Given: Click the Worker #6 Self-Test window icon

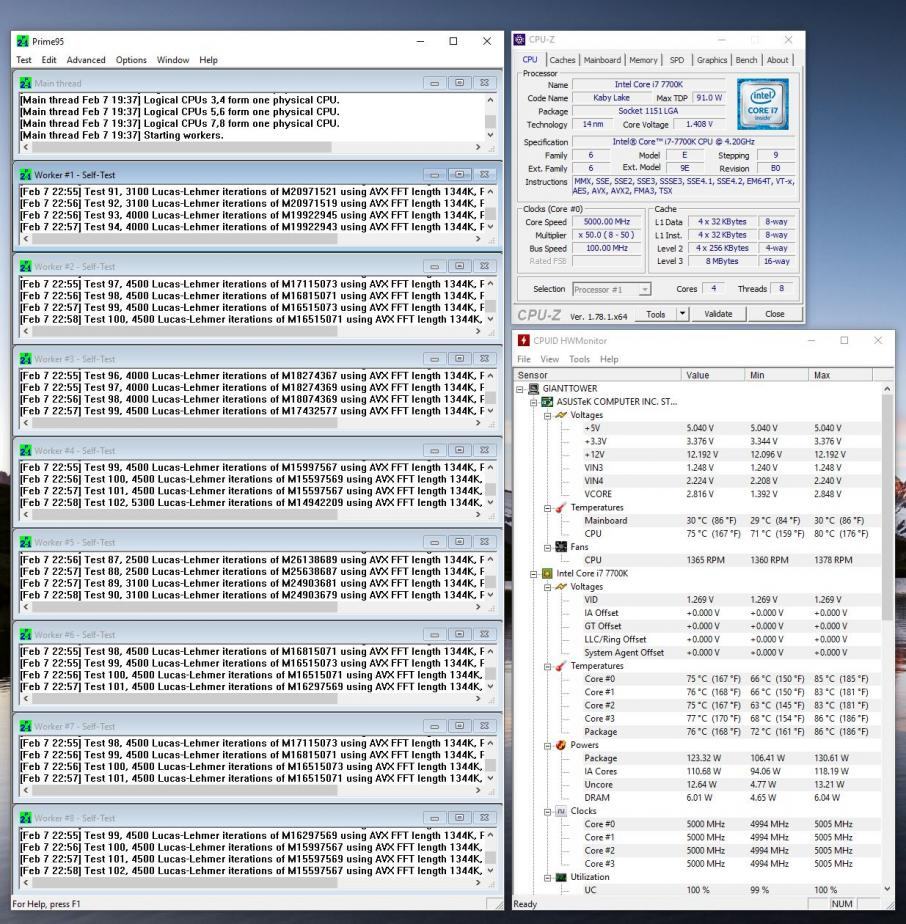Looking at the screenshot, I should pos(25,635).
